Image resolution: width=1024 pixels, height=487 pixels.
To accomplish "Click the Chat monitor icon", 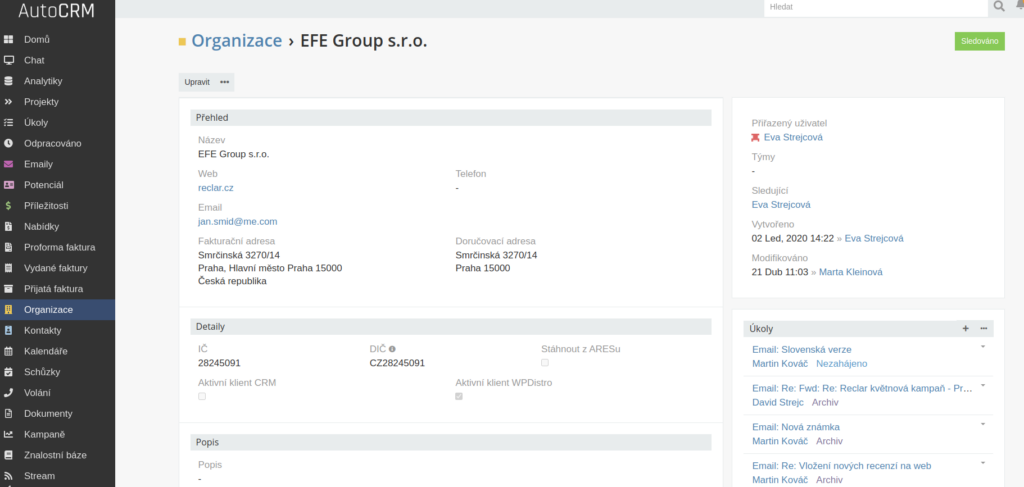I will click(x=8, y=60).
